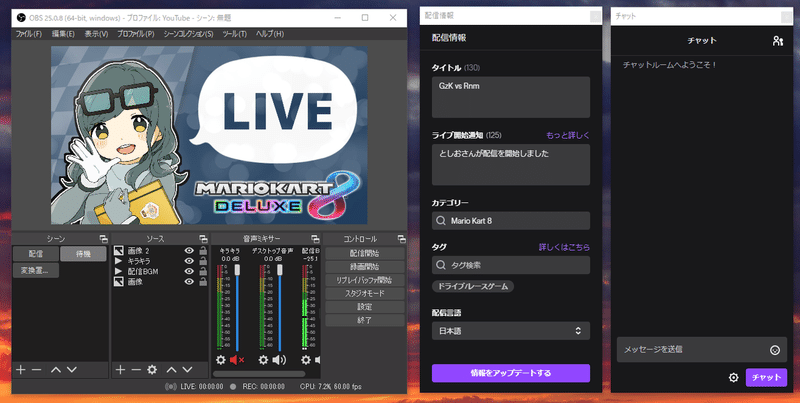Enable スタジオモード
Screen dimensions: 800x403
(365, 293)
